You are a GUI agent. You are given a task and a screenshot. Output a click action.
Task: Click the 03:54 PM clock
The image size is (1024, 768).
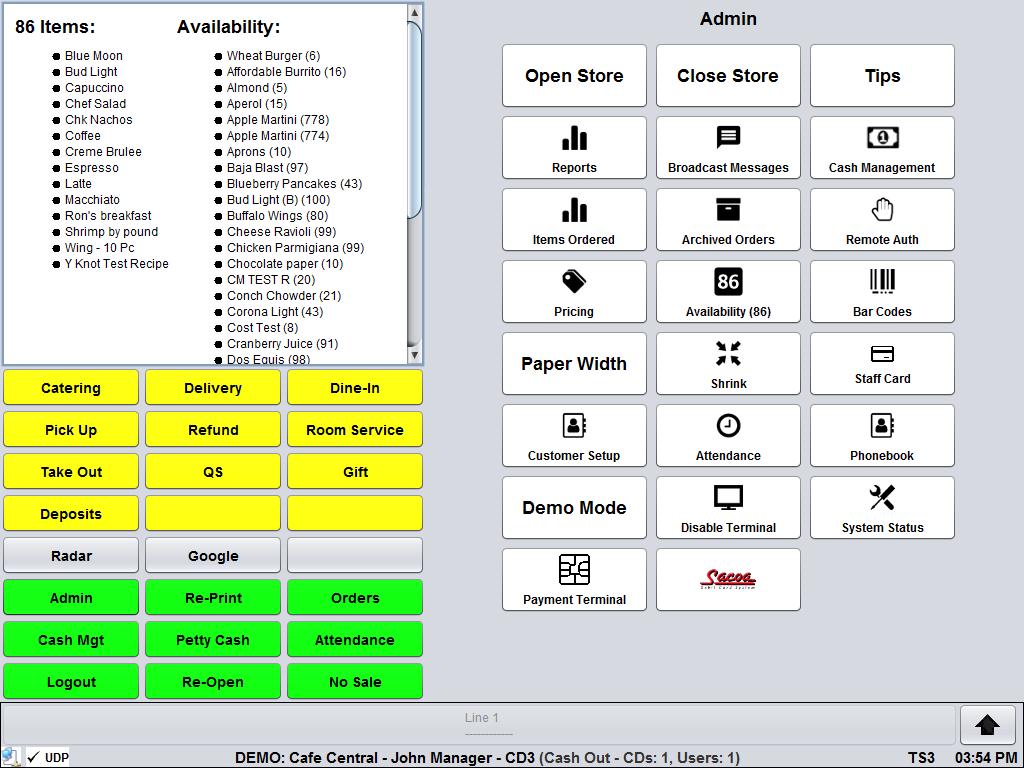pyautogui.click(x=985, y=758)
